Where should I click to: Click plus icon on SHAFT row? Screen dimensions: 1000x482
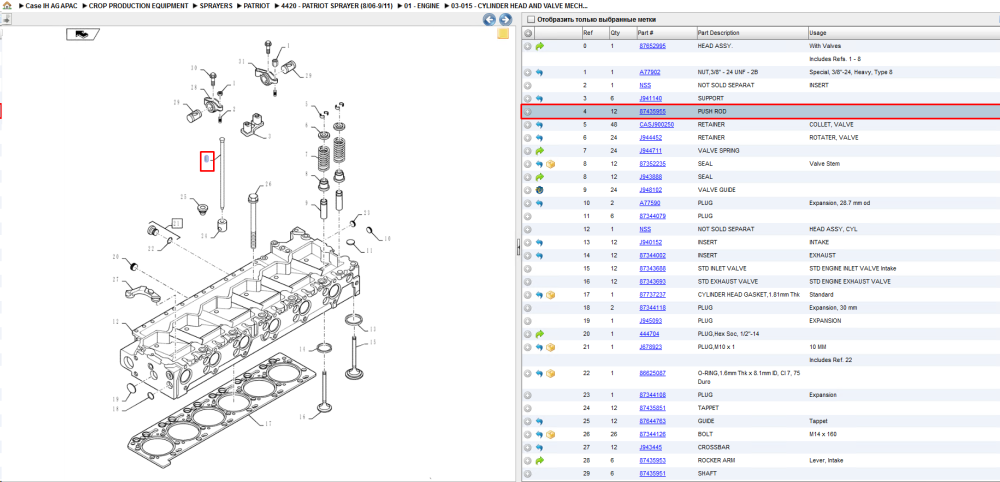click(x=528, y=473)
